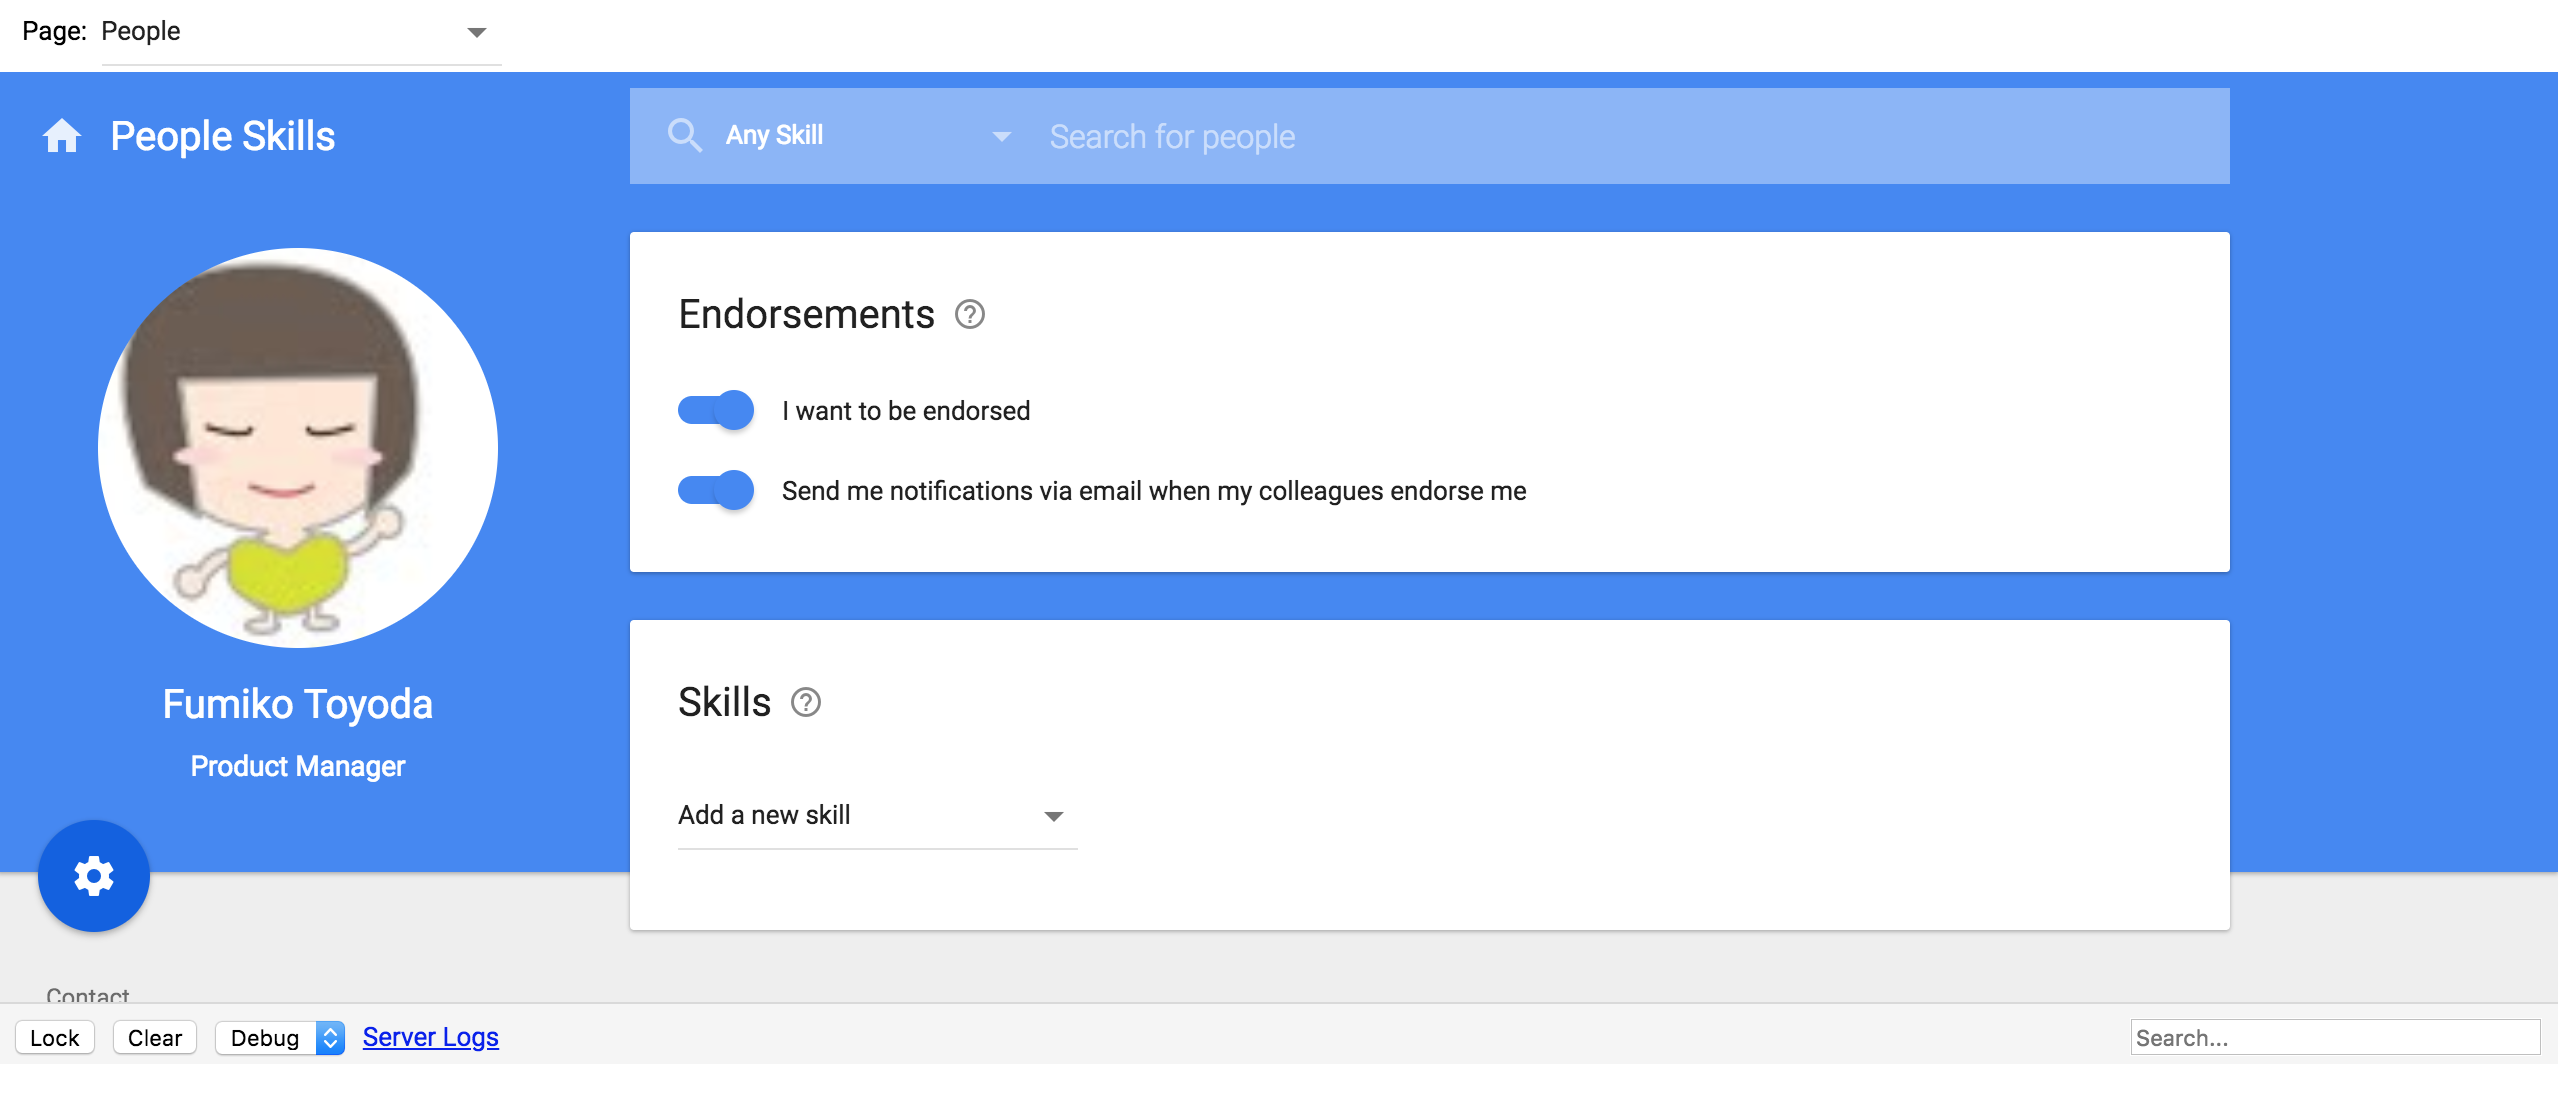Click the Fumiko Toyoda name heading
The height and width of the screenshot is (1094, 2558).
pyautogui.click(x=298, y=704)
